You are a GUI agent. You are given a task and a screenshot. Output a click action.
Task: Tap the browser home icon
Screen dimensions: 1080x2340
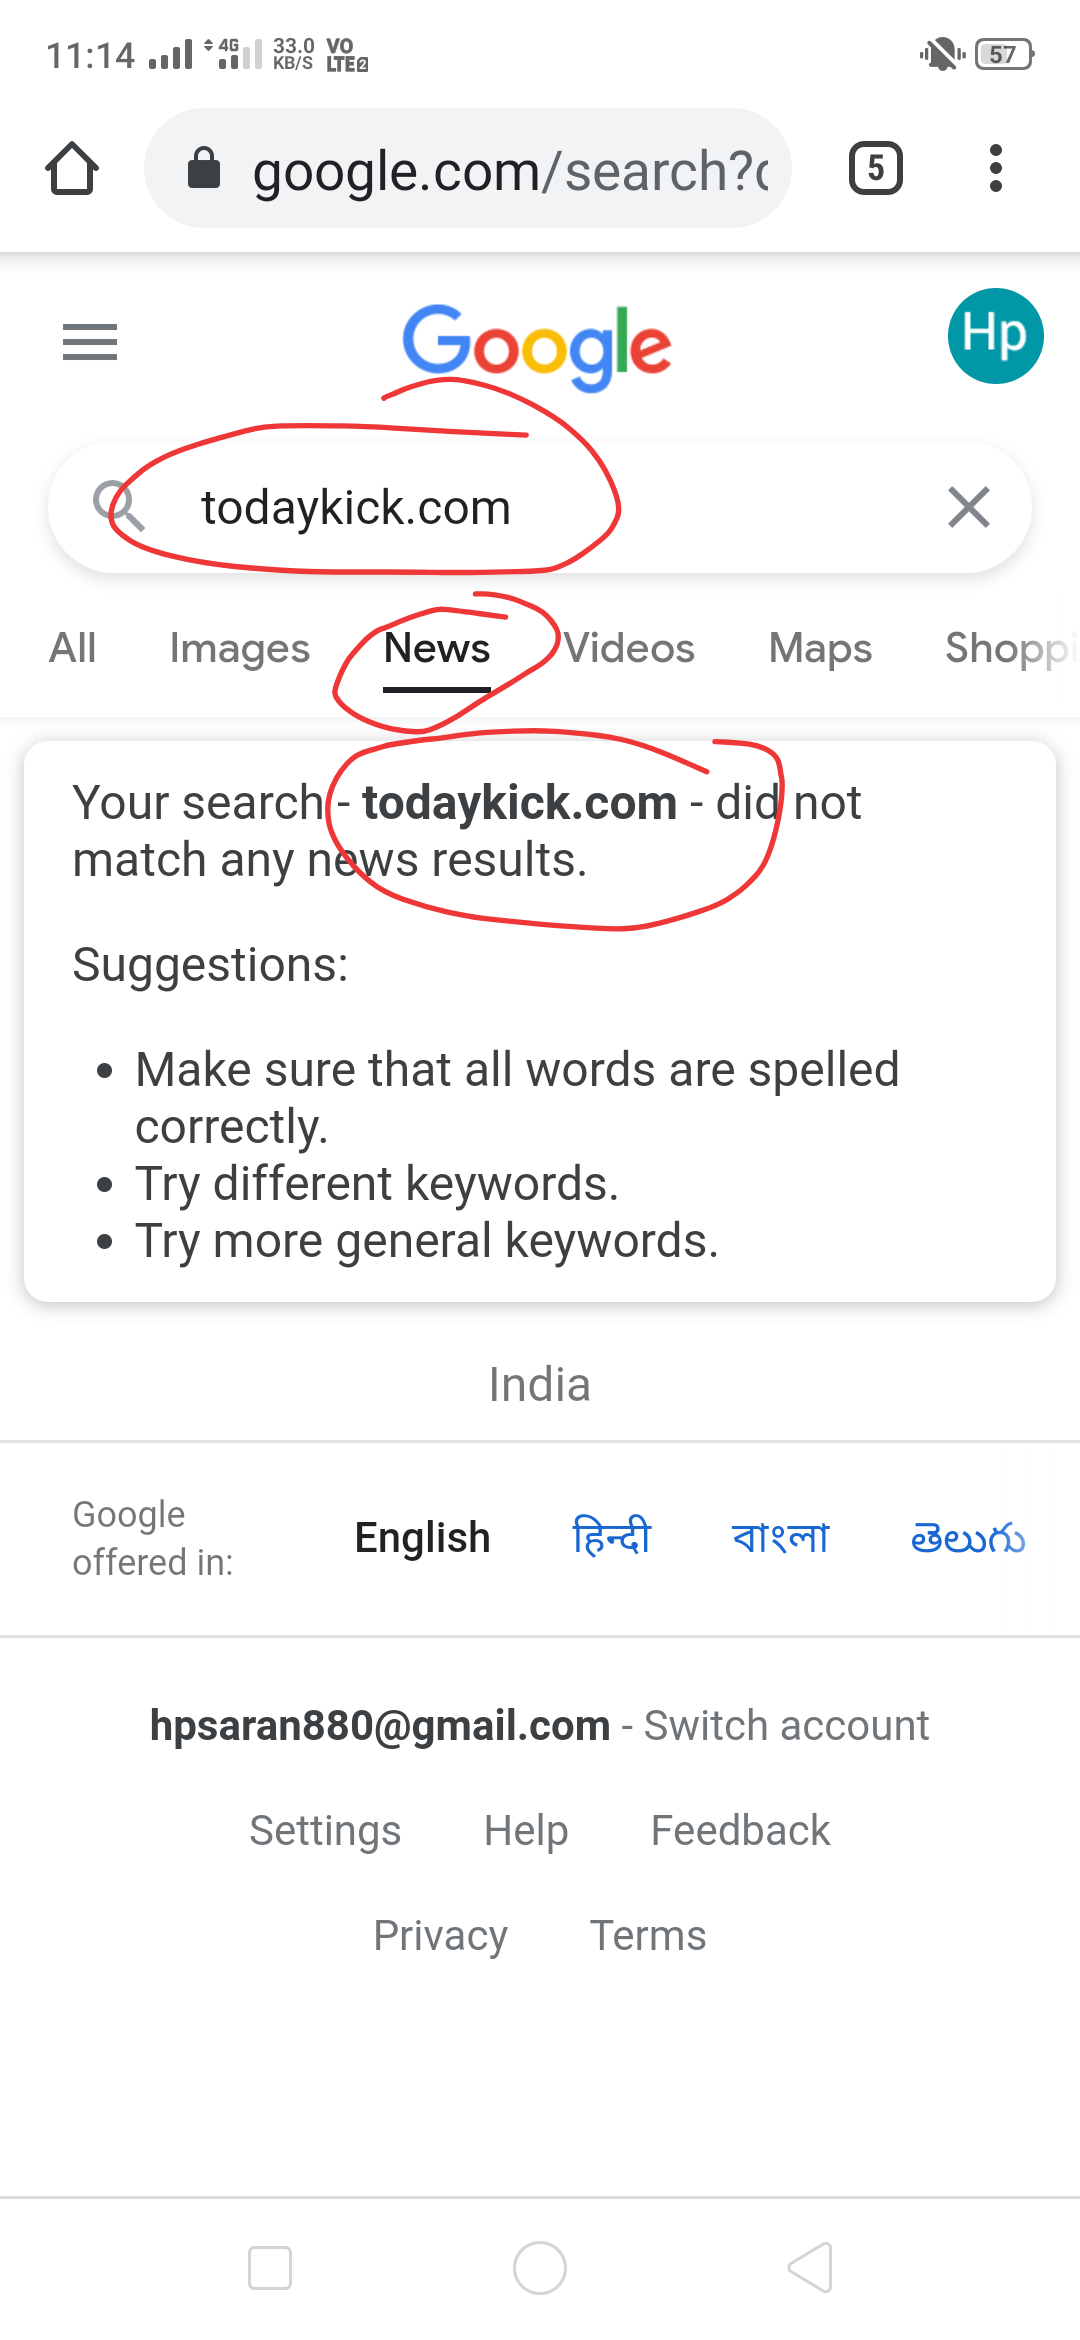[x=72, y=168]
